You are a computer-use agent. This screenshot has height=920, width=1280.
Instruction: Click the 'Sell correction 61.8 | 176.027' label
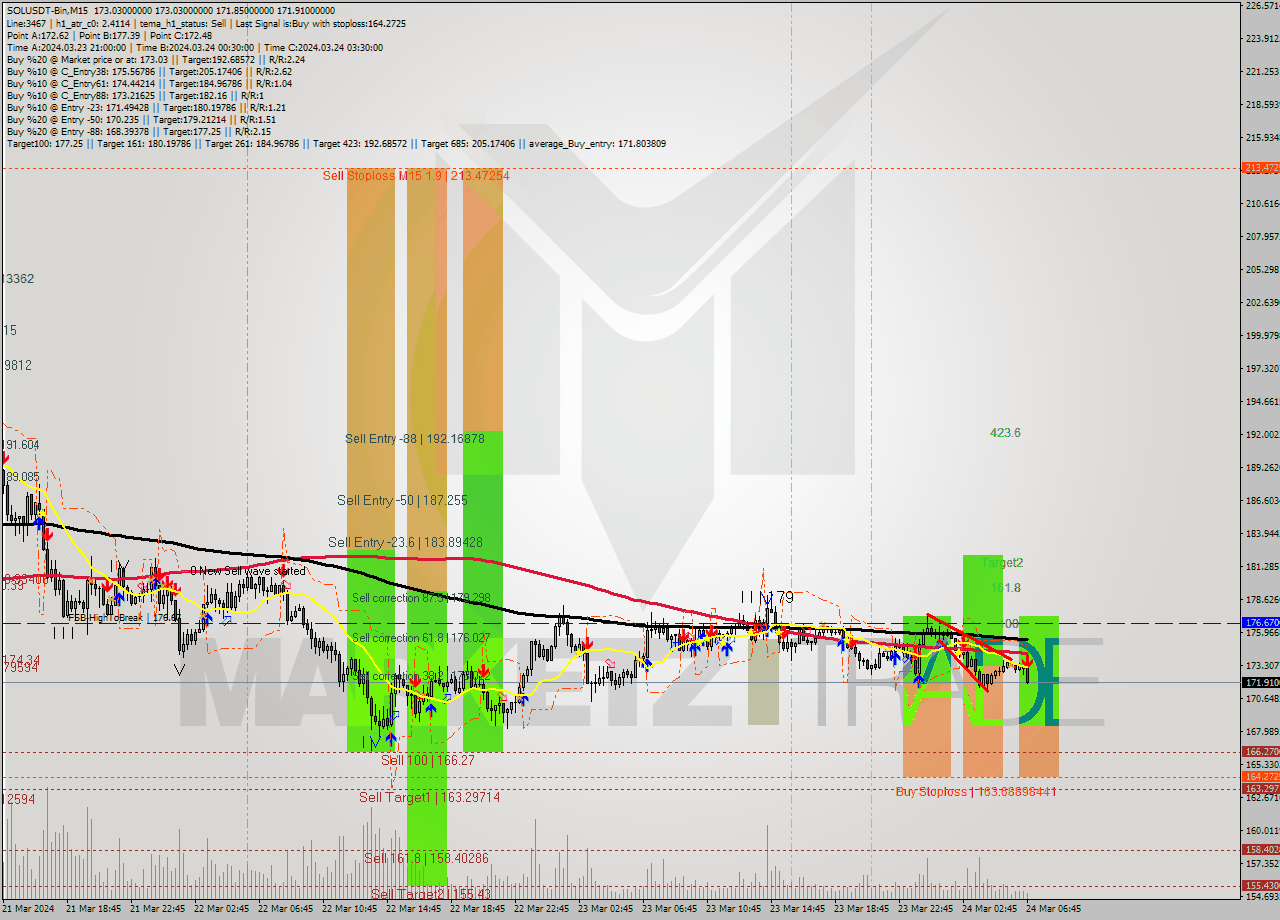pos(421,638)
